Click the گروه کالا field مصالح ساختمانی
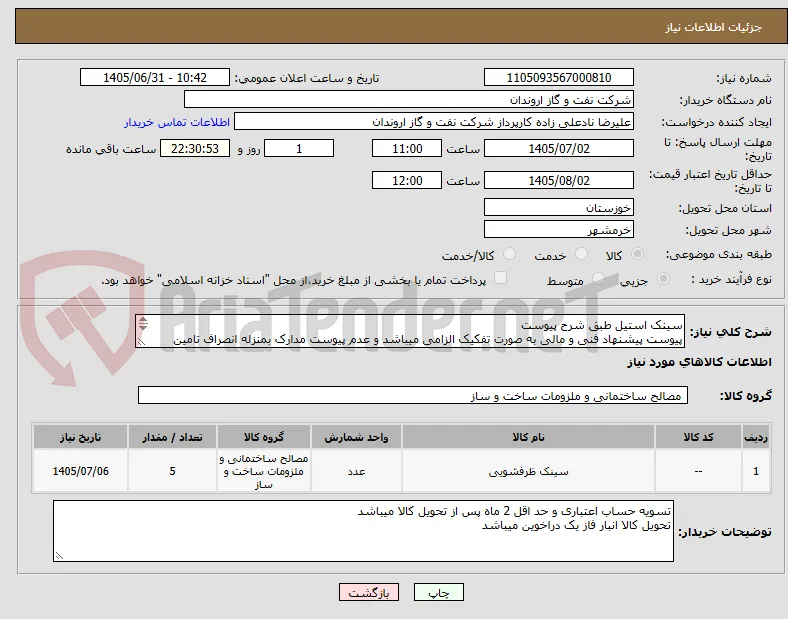 tap(413, 395)
